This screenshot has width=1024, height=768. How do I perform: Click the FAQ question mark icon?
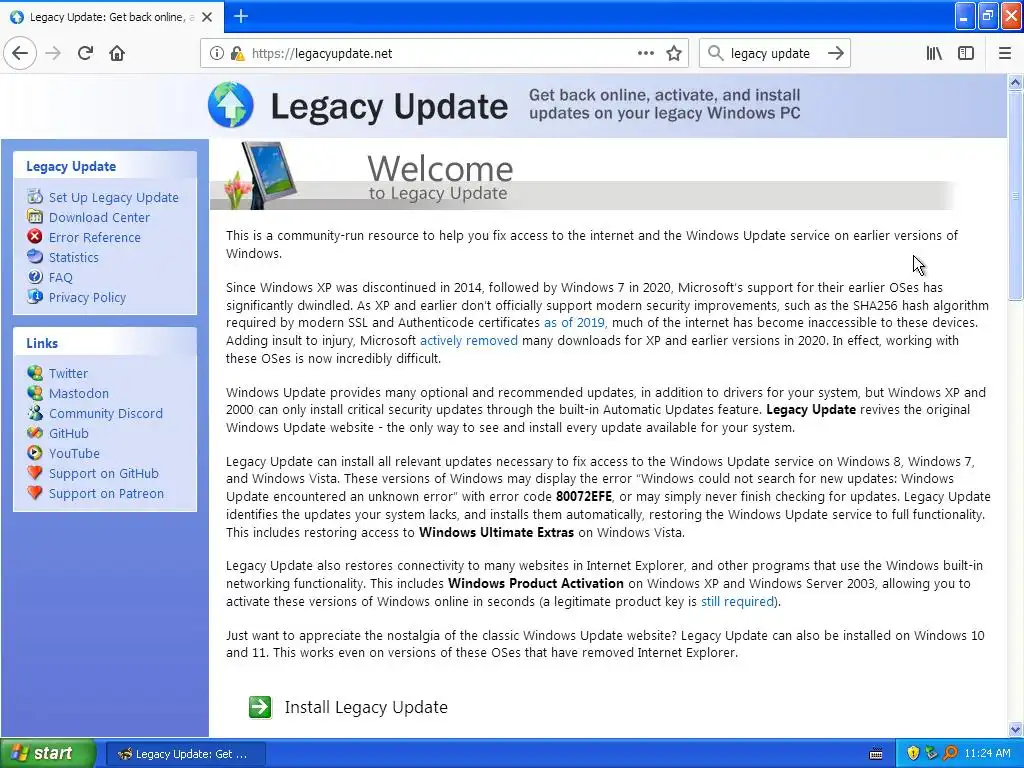35,277
